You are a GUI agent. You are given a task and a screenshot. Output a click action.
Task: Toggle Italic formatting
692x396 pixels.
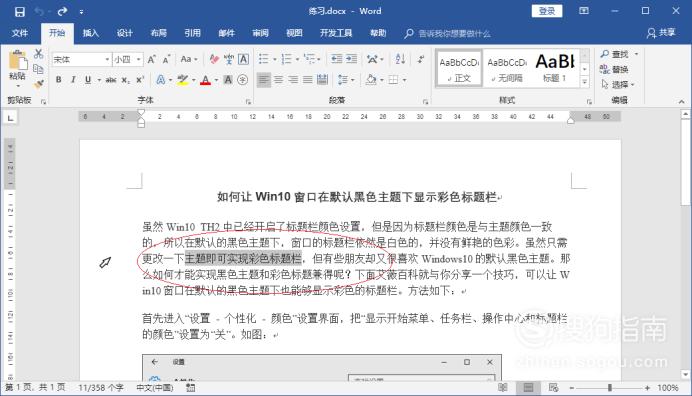point(73,80)
